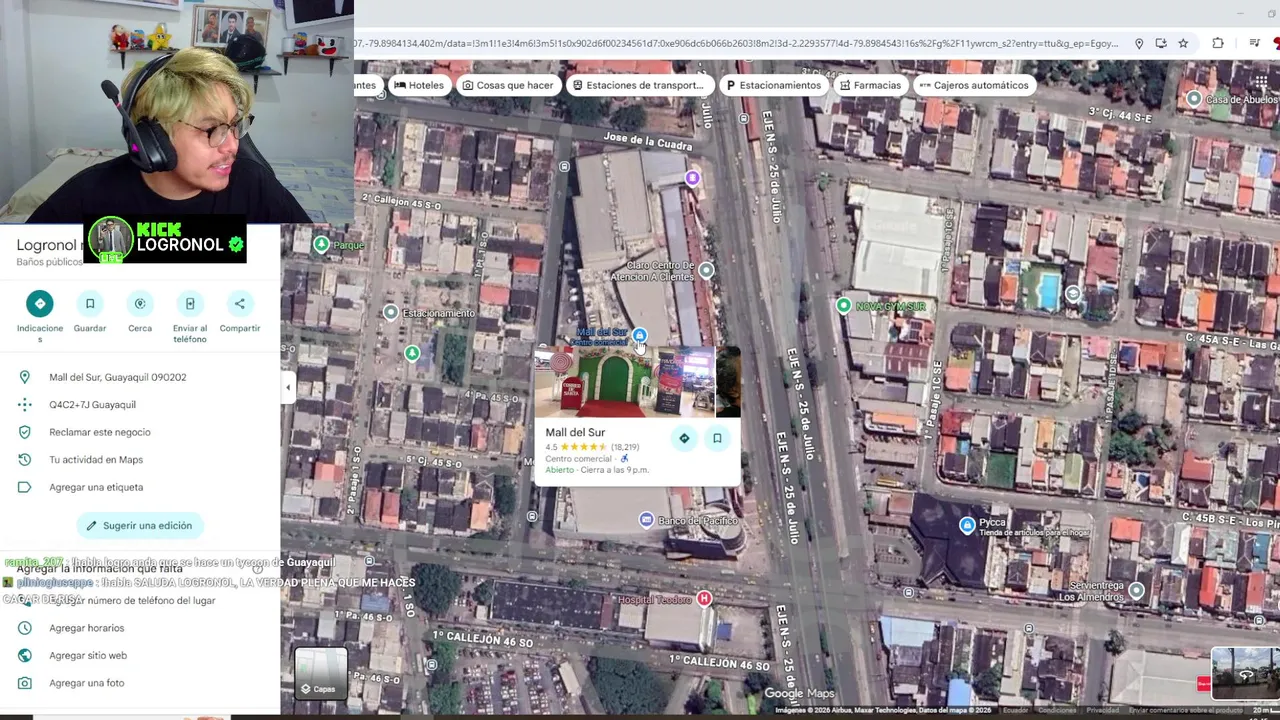Click the media control icon in browser toolbar

point(1254,44)
